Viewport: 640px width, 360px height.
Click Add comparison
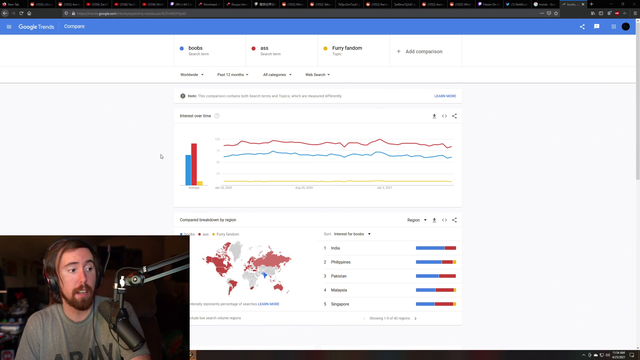pos(420,51)
